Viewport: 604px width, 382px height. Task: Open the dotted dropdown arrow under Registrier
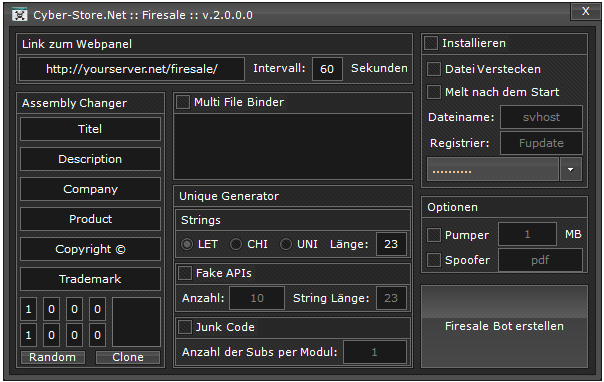click(570, 169)
